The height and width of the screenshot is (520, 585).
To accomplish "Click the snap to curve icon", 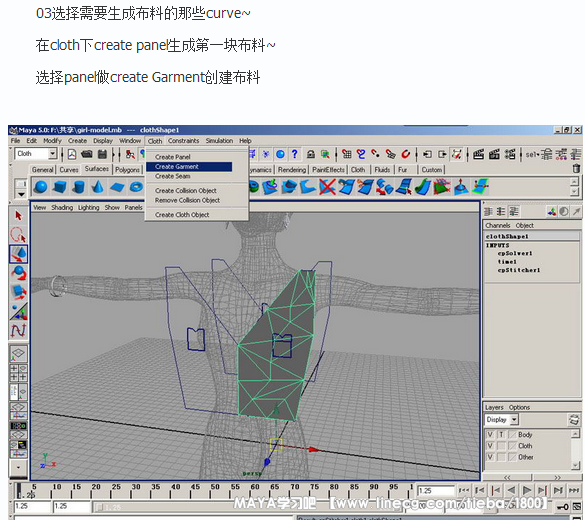I will tap(361, 154).
